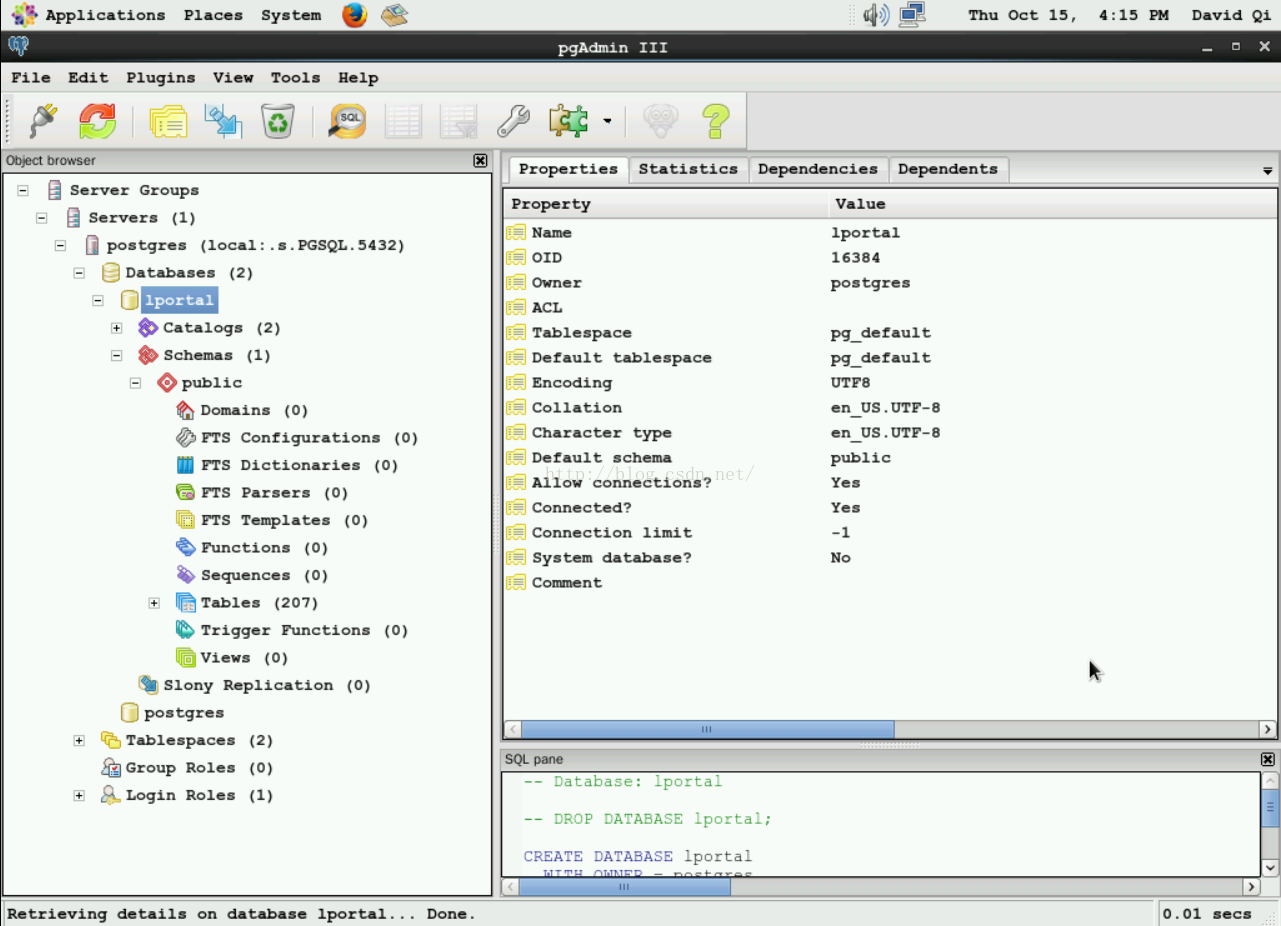Expand the Login Roles (1) node

click(79, 795)
